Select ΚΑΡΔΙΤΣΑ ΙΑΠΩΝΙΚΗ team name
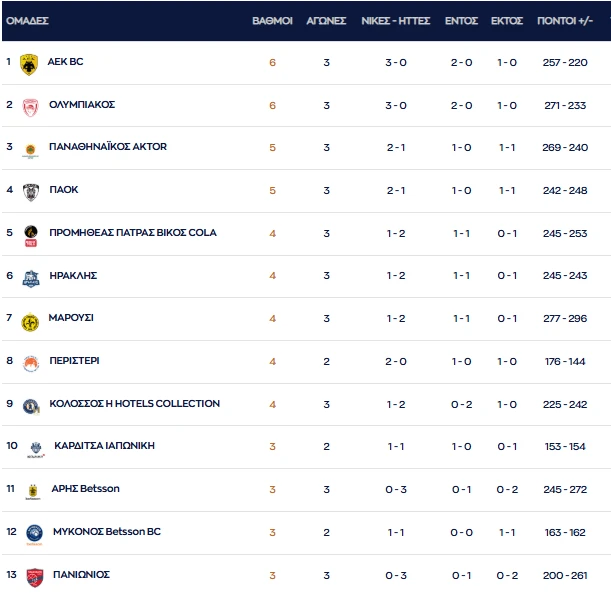This screenshot has height=596, width=611. coord(104,446)
